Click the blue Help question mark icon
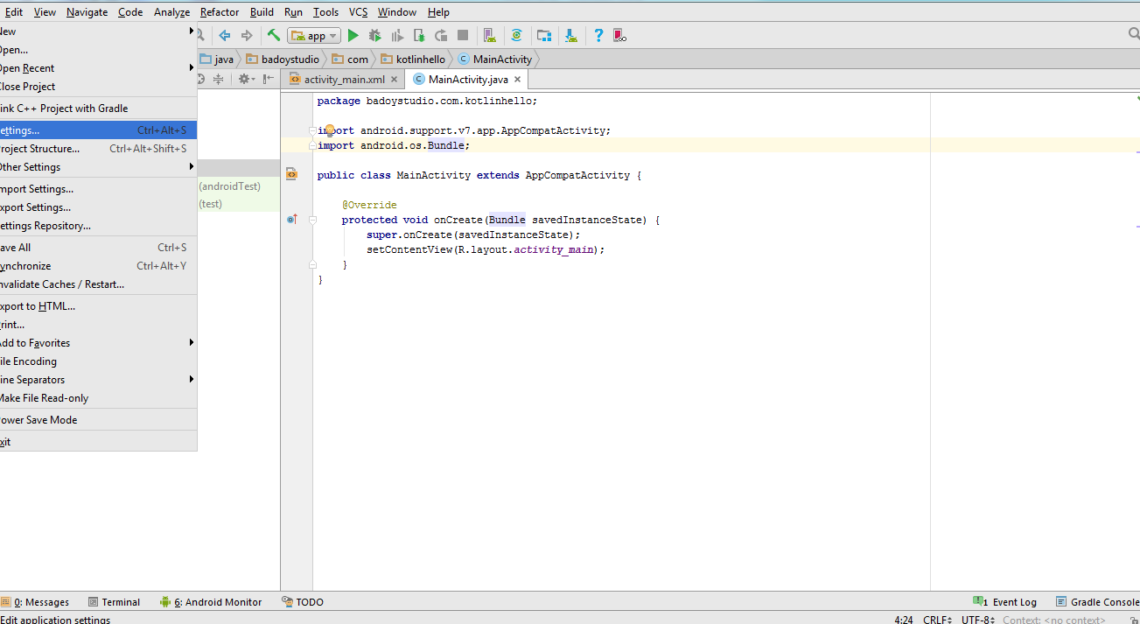The width and height of the screenshot is (1140, 624). (598, 36)
